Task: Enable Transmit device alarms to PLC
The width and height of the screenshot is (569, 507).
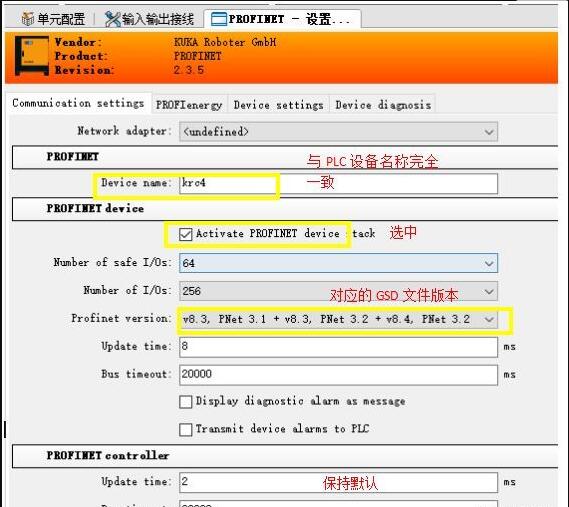Action: coord(185,429)
